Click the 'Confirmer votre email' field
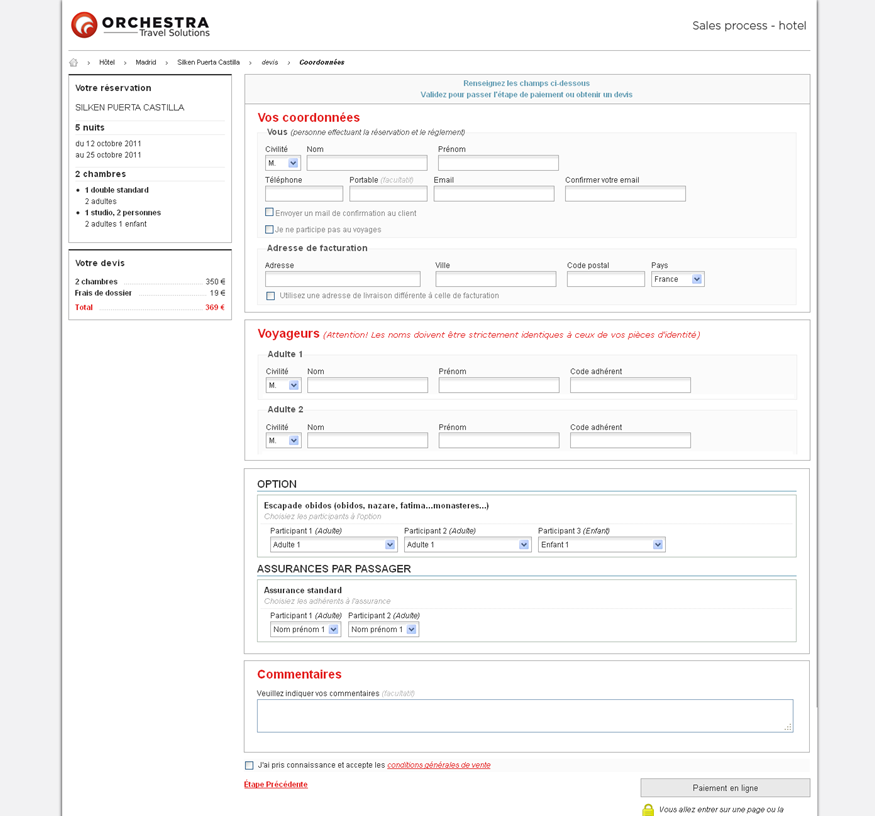Screen dimensions: 875x816 click(x=625, y=194)
